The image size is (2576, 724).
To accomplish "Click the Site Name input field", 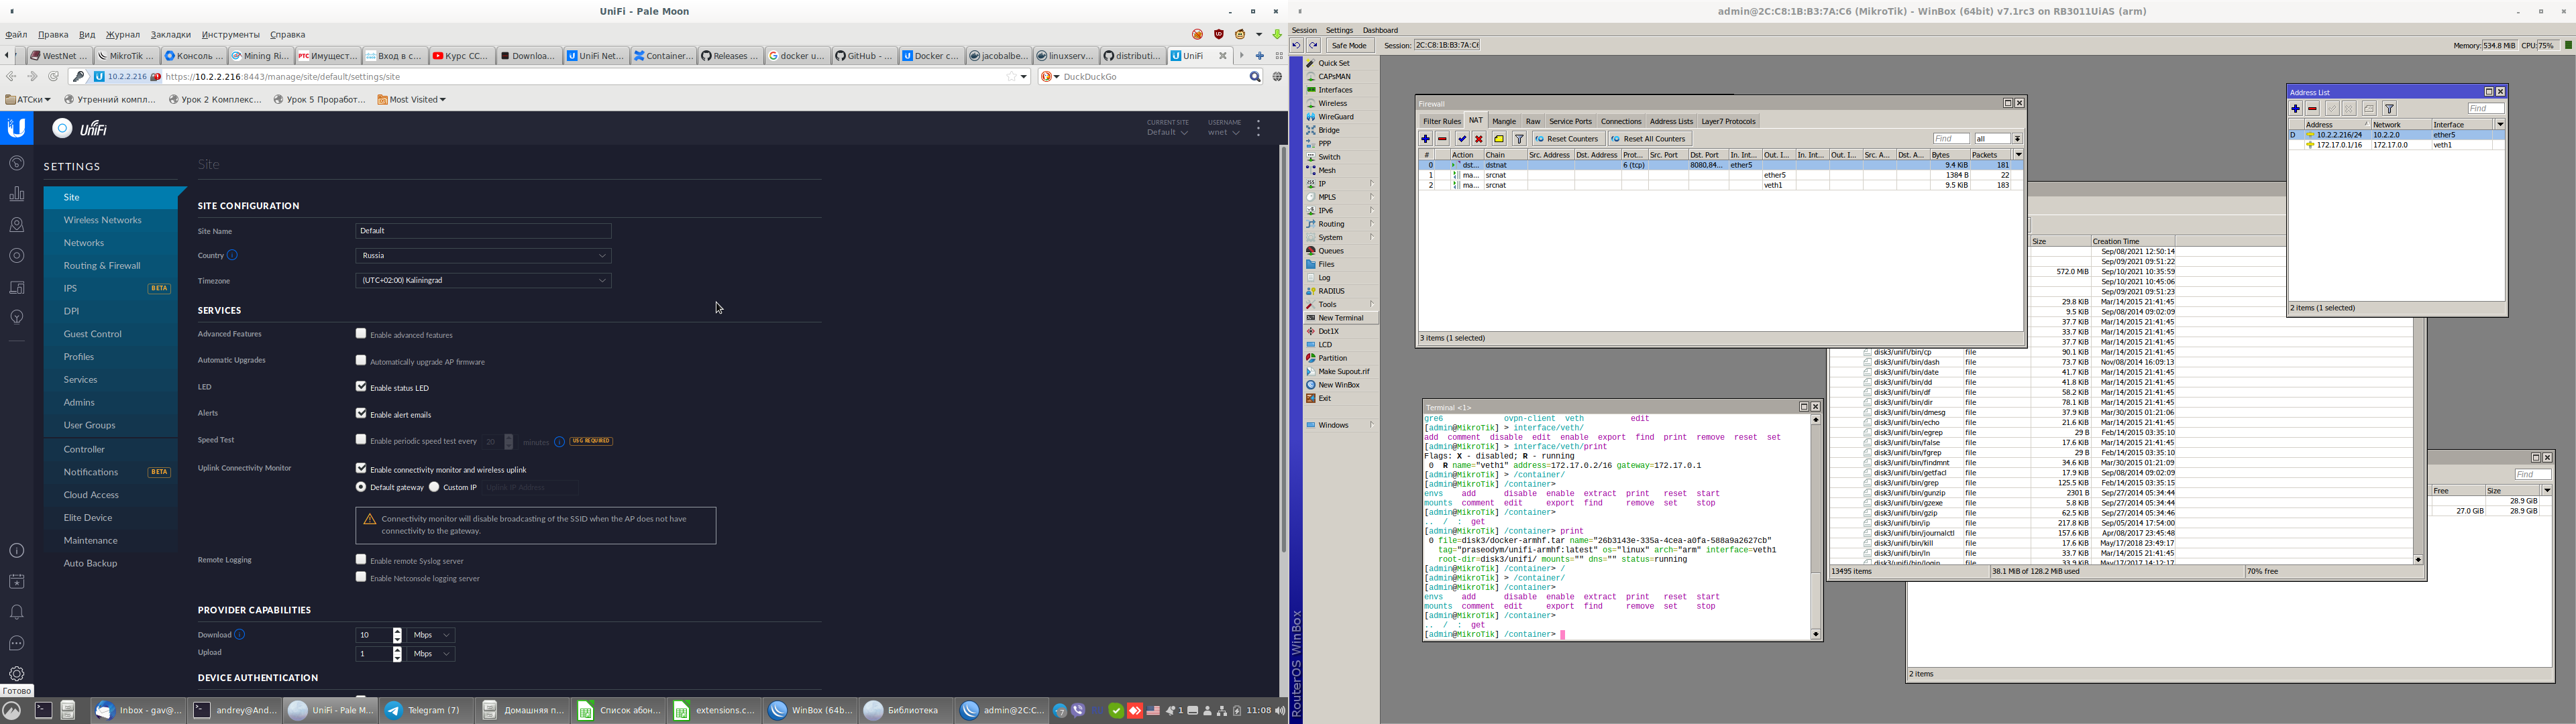I will 483,231.
